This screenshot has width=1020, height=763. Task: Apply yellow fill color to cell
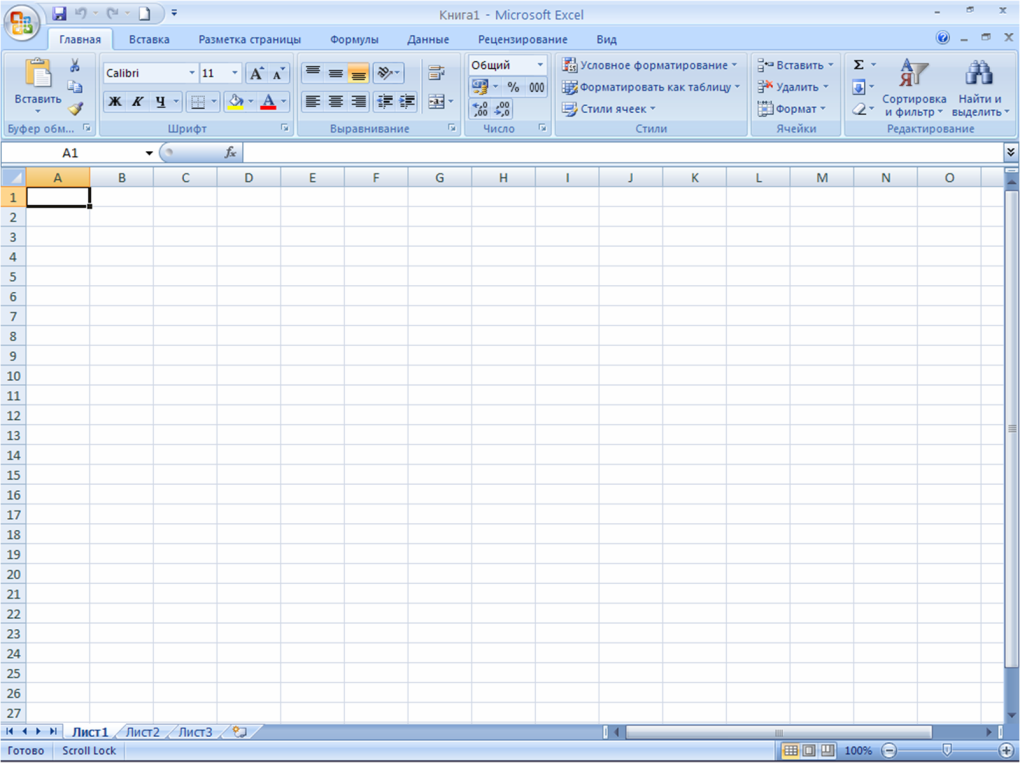235,101
